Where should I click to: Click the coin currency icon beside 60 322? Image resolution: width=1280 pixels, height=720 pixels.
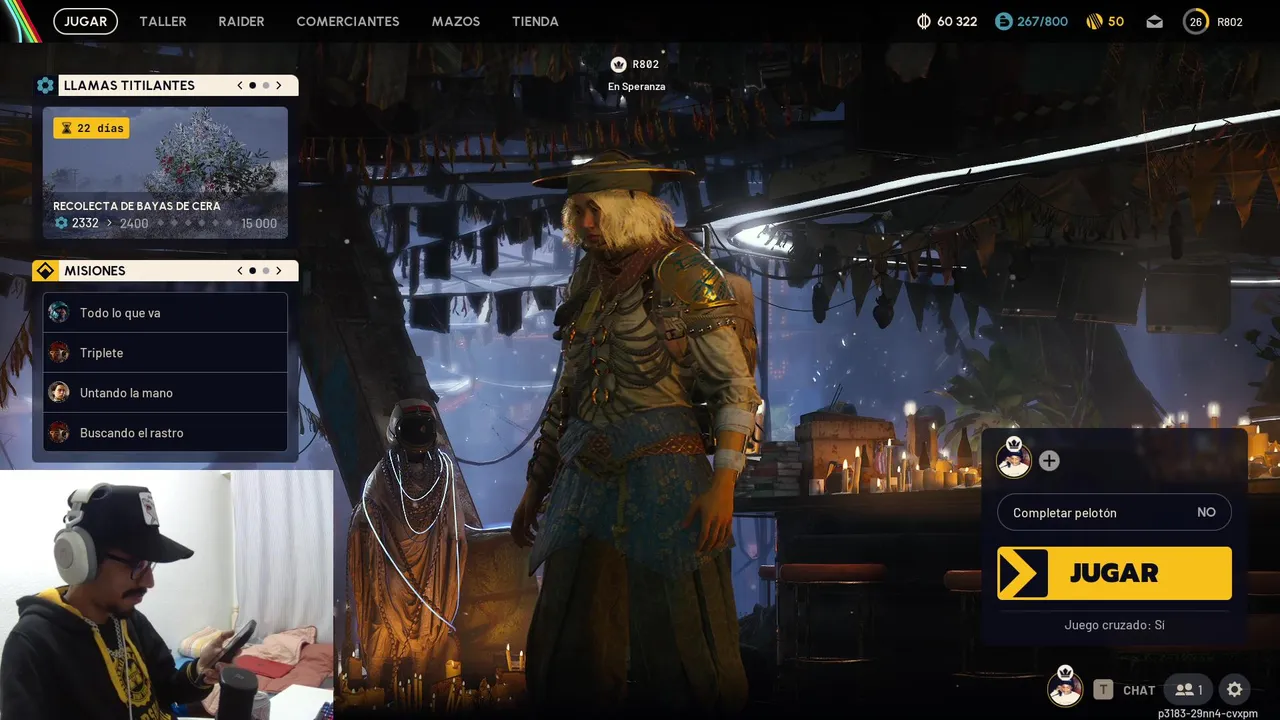(x=924, y=21)
